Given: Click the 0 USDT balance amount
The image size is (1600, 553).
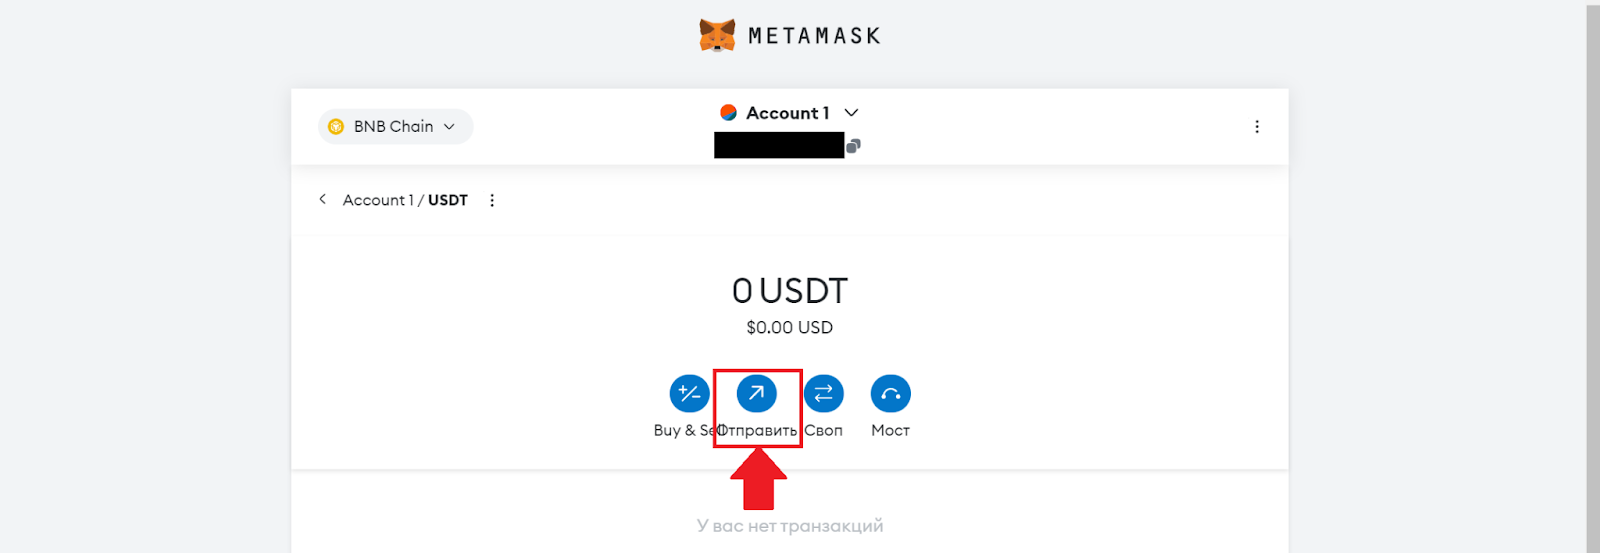Looking at the screenshot, I should tap(789, 291).
